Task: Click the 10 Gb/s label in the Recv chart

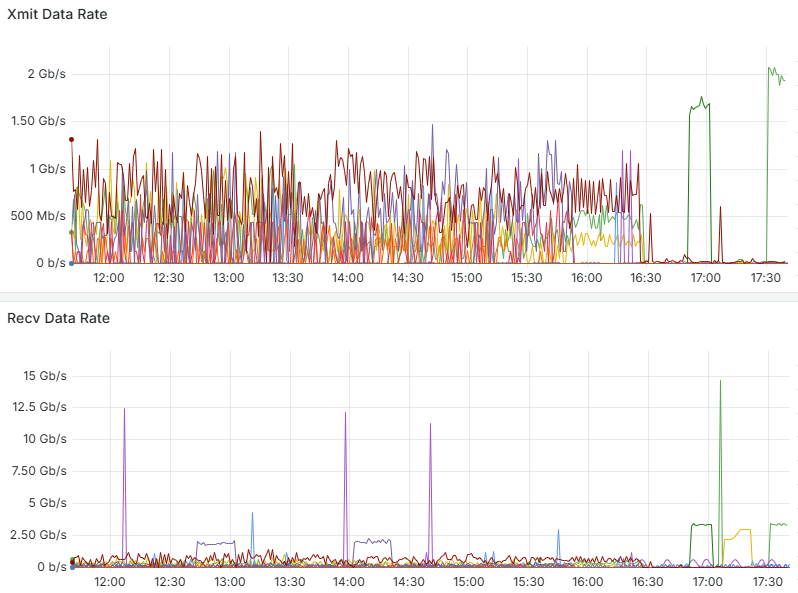Action: tap(45, 439)
